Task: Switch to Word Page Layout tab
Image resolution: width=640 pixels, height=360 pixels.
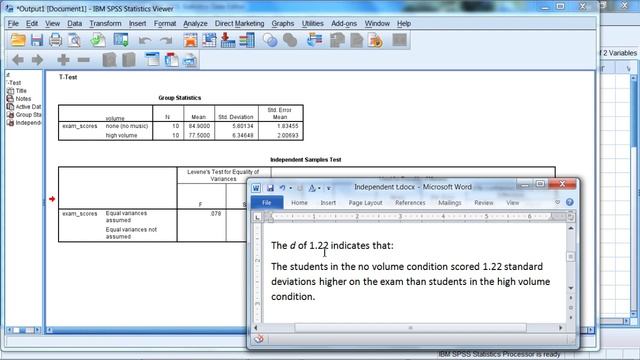Action: [365, 202]
